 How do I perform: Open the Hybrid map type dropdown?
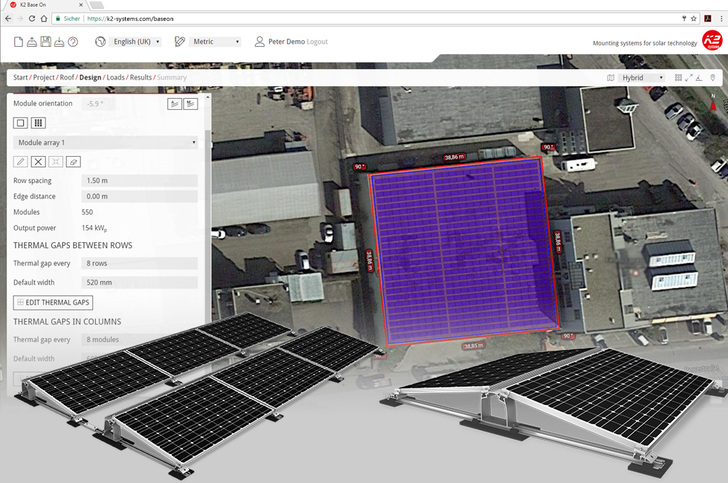642,78
